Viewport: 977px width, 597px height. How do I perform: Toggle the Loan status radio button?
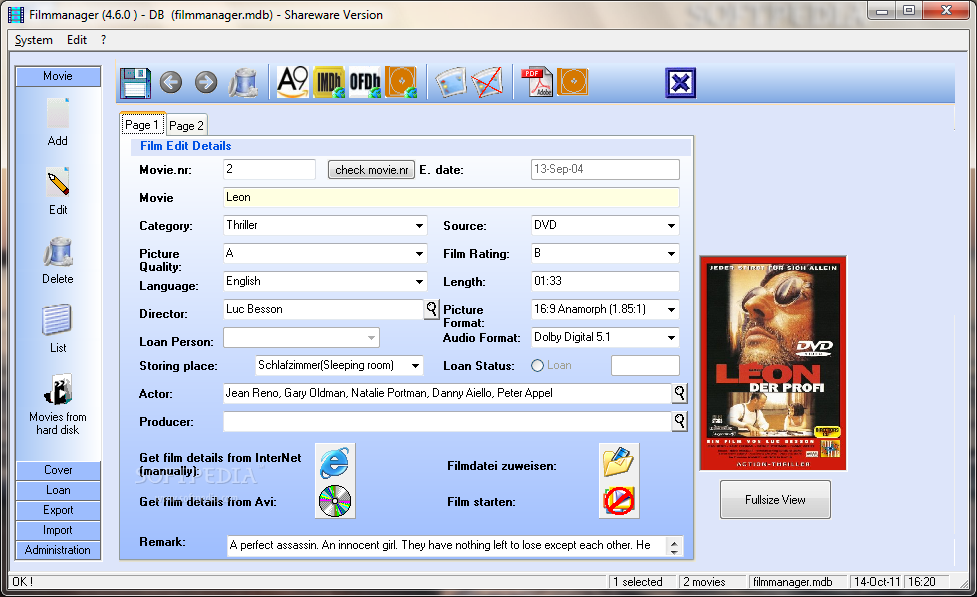537,366
